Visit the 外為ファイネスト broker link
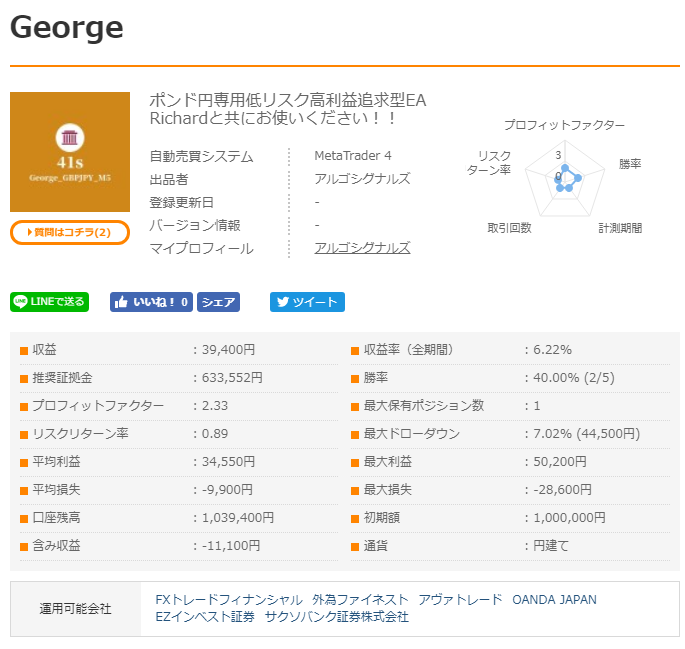 [x=360, y=600]
